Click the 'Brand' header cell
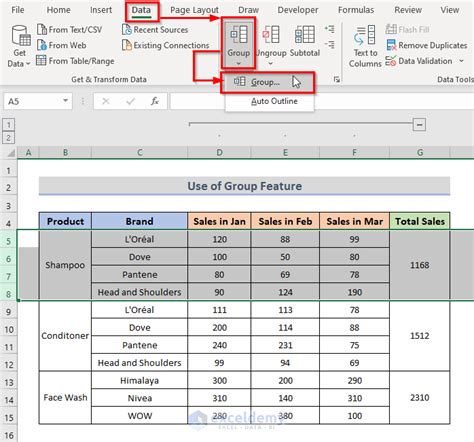The height and width of the screenshot is (442, 474). click(139, 221)
